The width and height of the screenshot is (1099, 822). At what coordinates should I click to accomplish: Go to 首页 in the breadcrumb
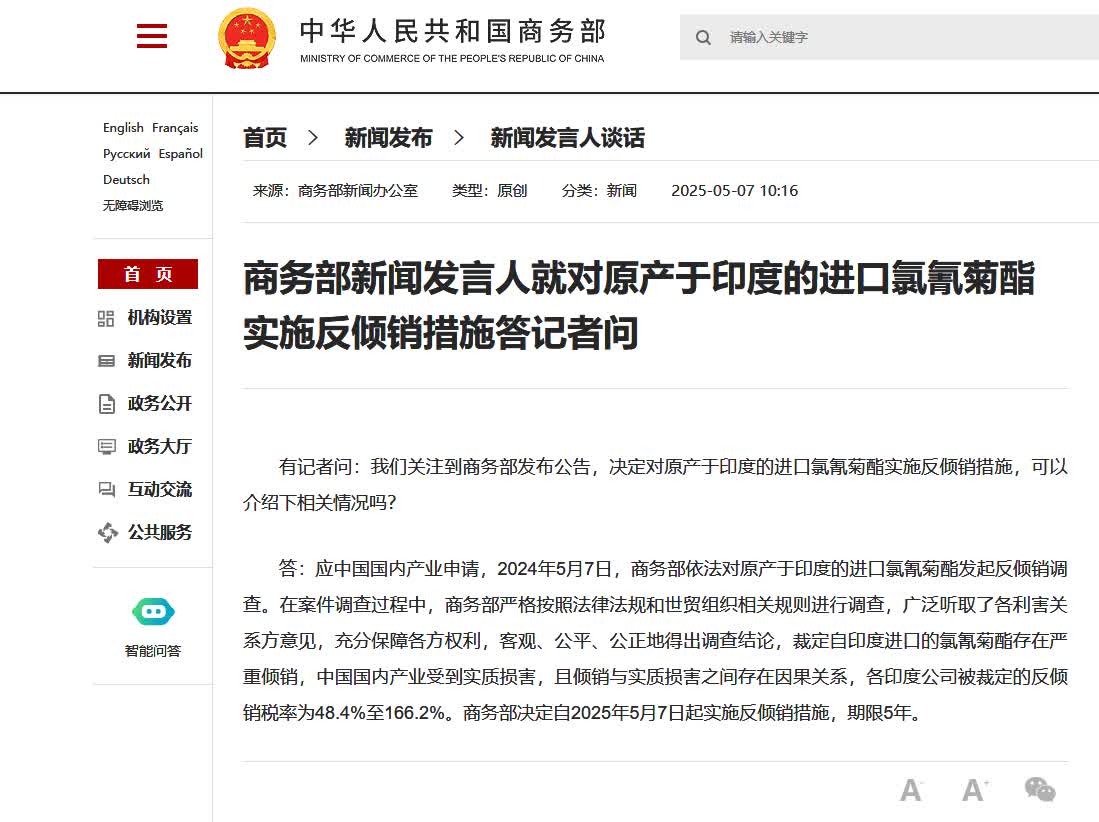[265, 137]
